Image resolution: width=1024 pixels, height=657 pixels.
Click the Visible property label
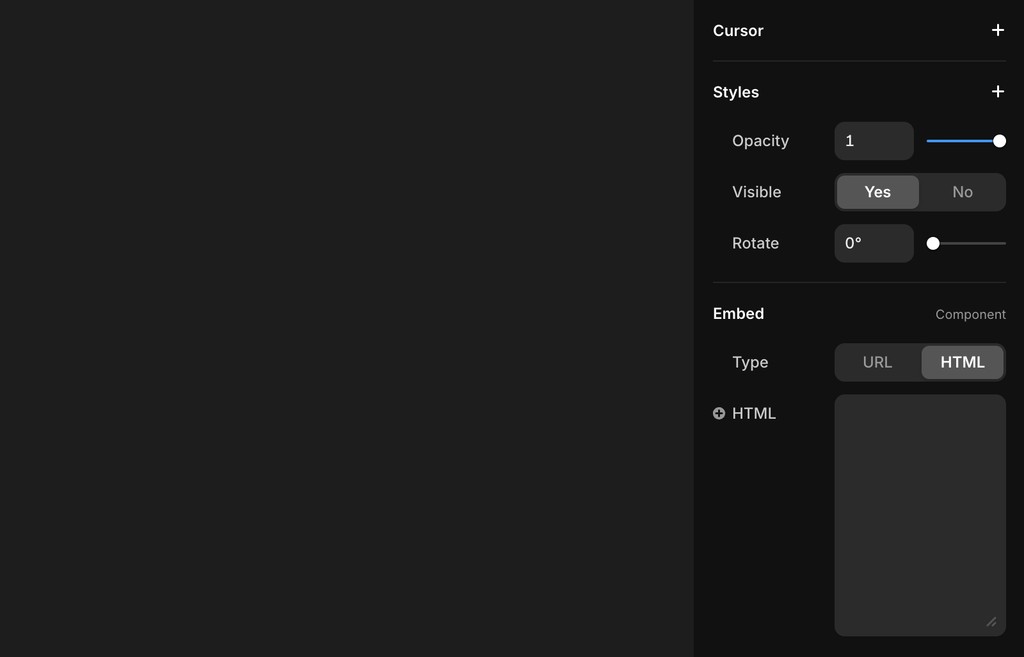pyautogui.click(x=757, y=192)
